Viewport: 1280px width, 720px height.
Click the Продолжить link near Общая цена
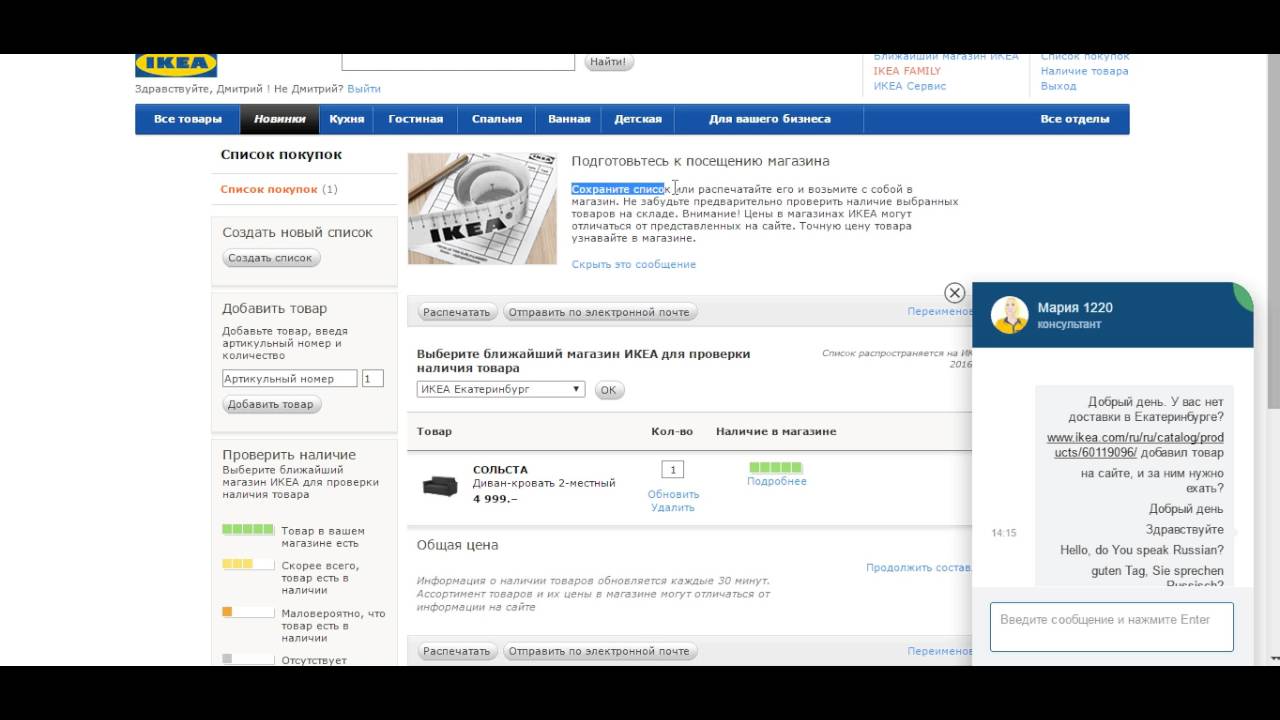click(x=919, y=567)
